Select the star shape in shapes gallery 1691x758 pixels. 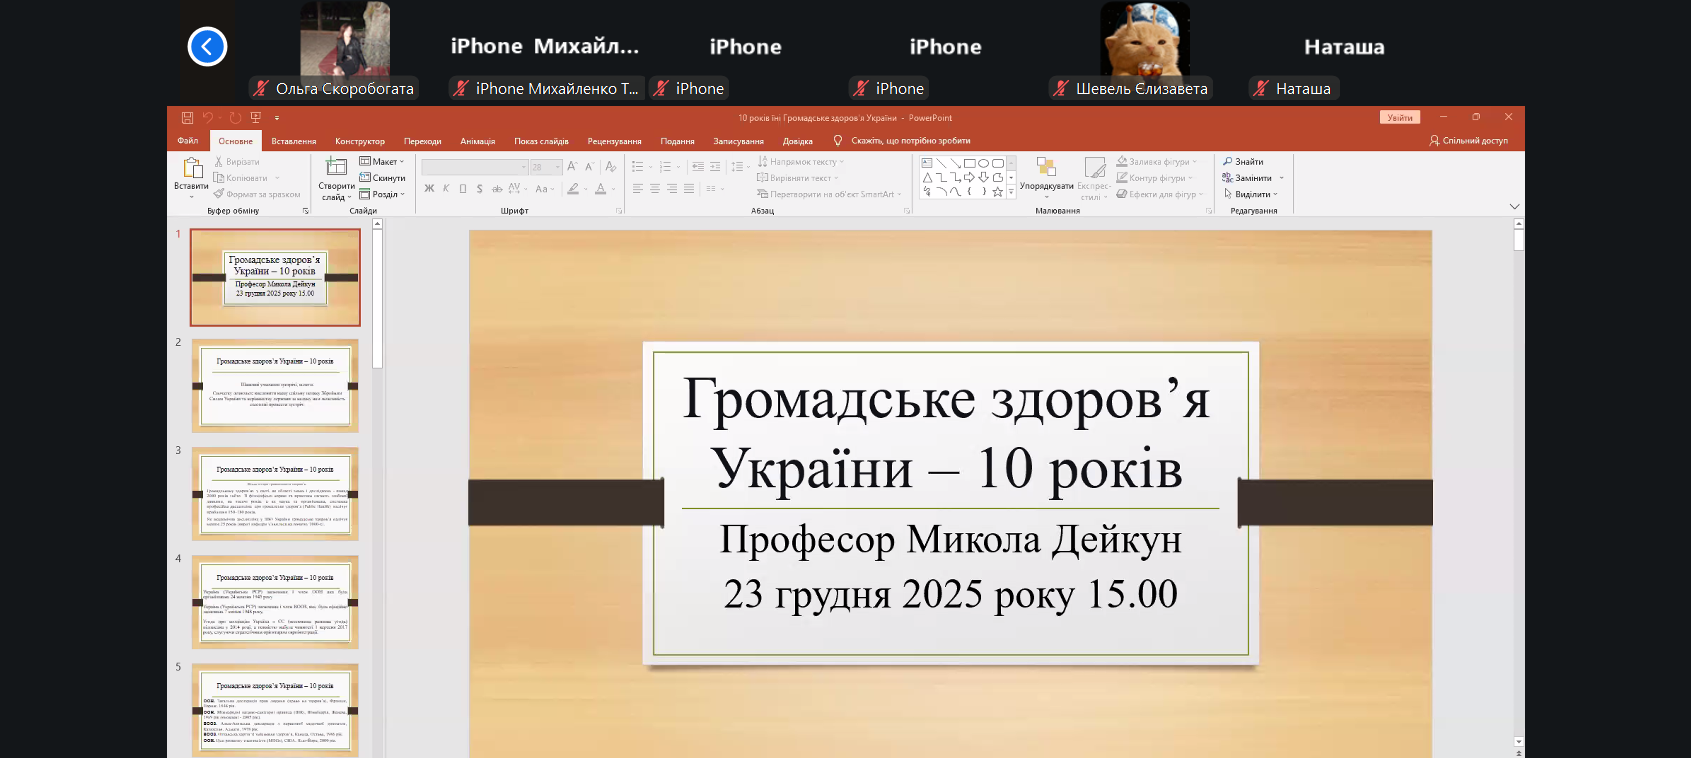(997, 192)
